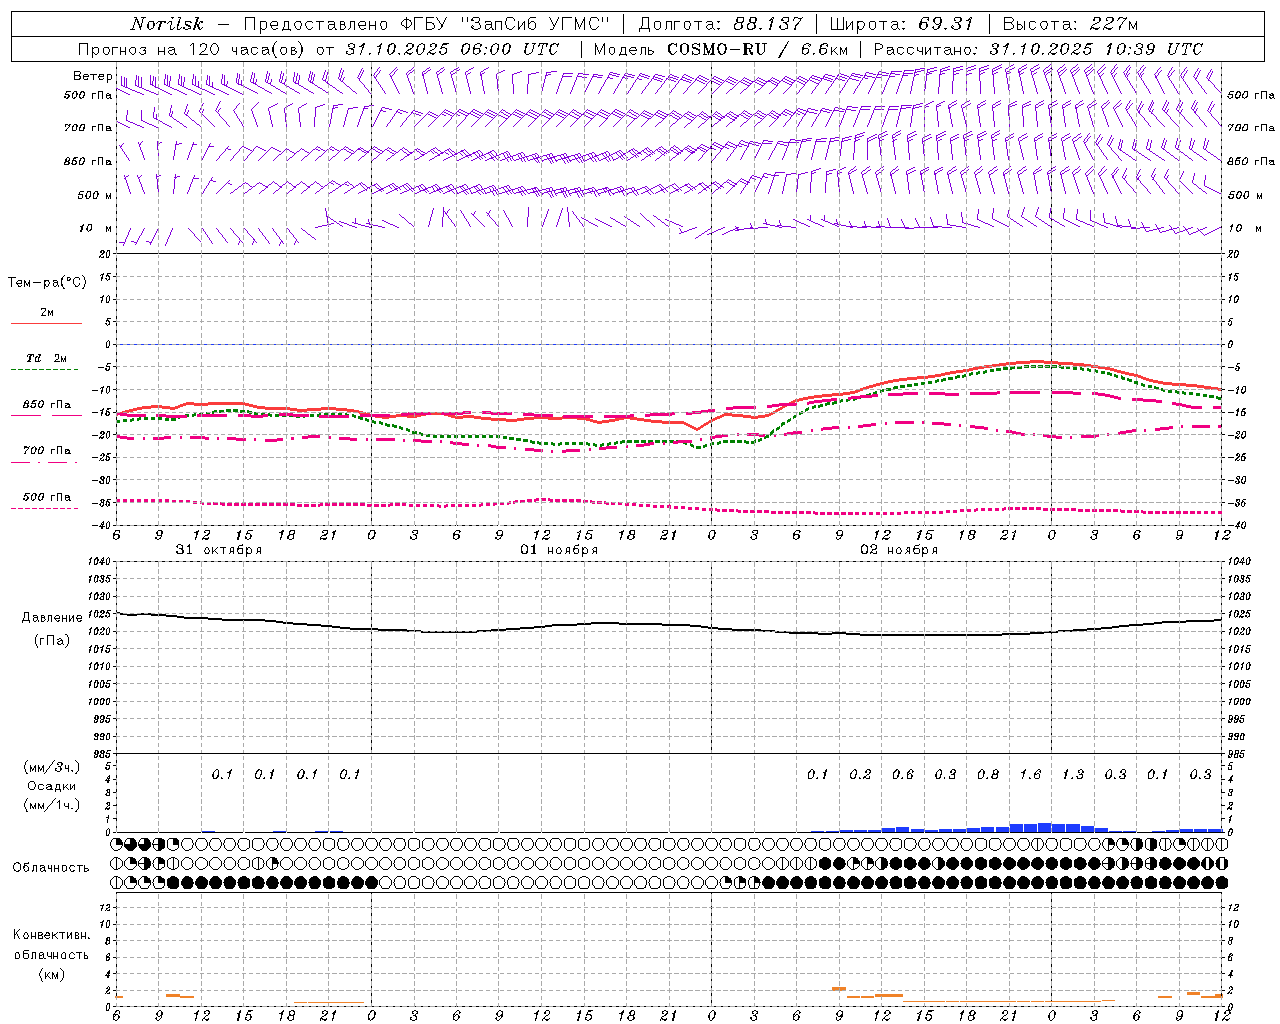
Task: Select the "Модель COSMO-RU / 6.6км" text
Action: [721, 49]
